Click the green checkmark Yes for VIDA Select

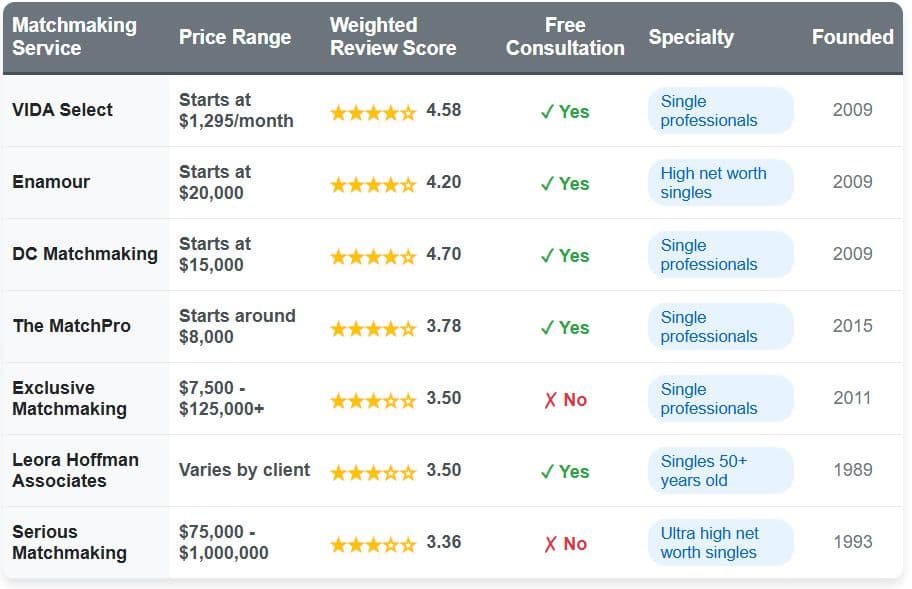[x=565, y=112]
